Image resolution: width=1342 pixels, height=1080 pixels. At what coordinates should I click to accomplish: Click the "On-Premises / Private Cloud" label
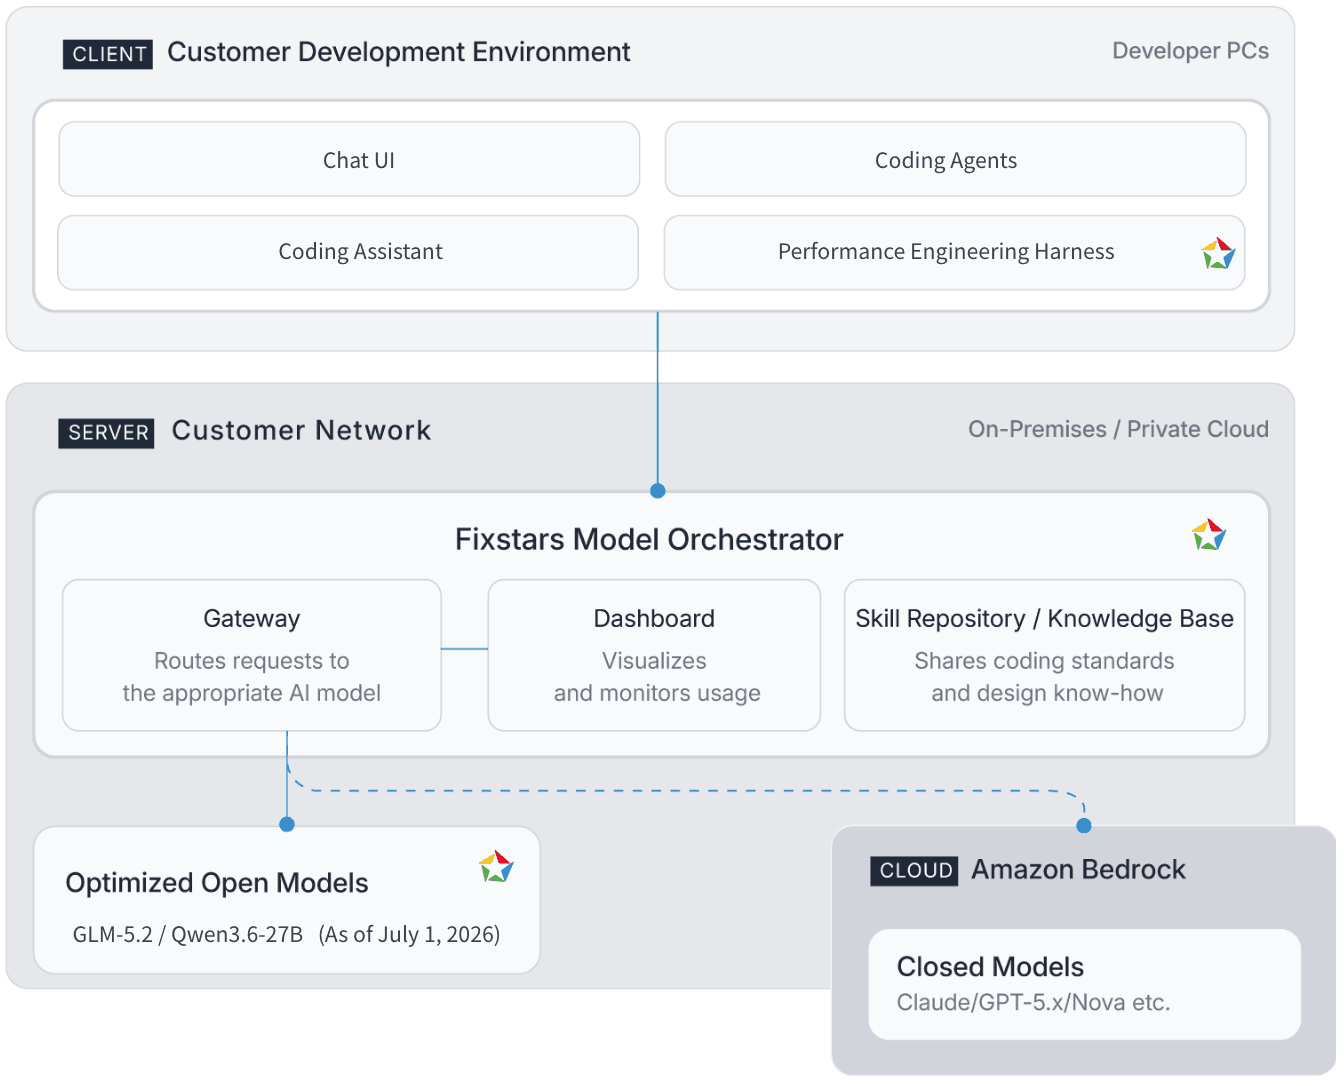pos(1118,429)
